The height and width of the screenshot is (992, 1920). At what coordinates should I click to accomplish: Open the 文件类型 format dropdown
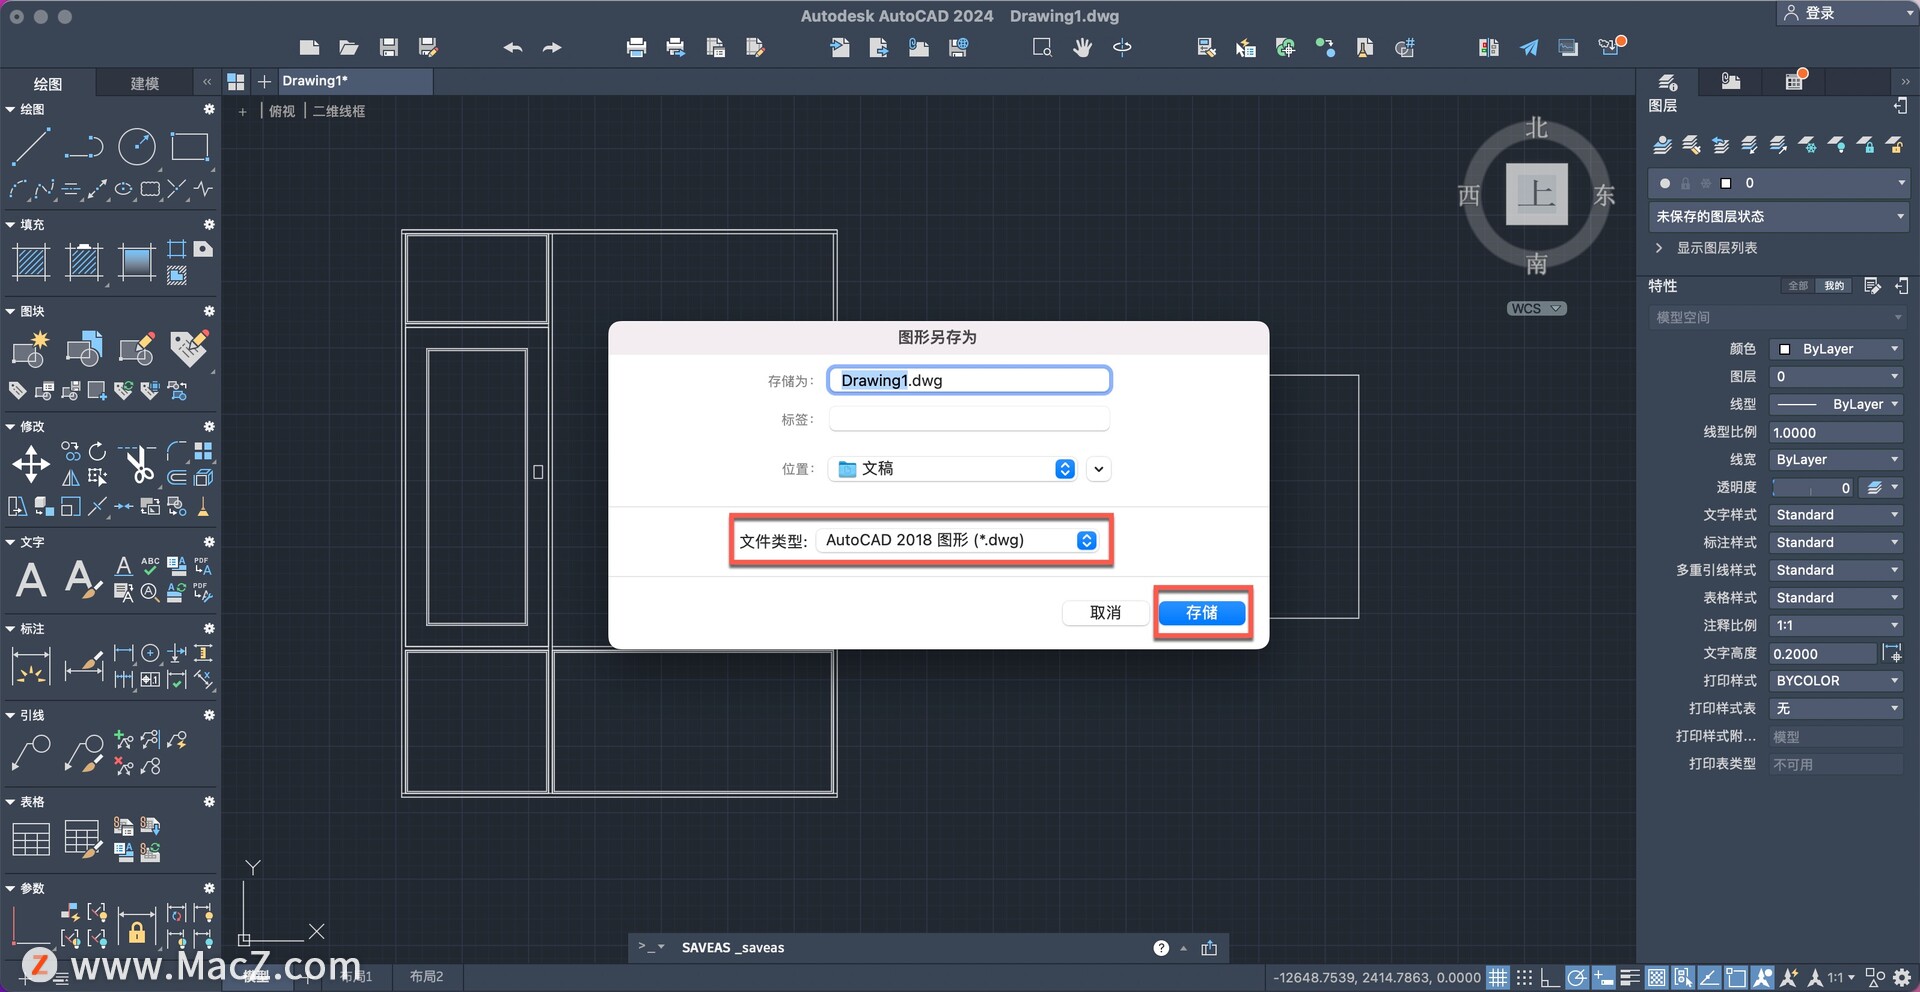pos(958,540)
